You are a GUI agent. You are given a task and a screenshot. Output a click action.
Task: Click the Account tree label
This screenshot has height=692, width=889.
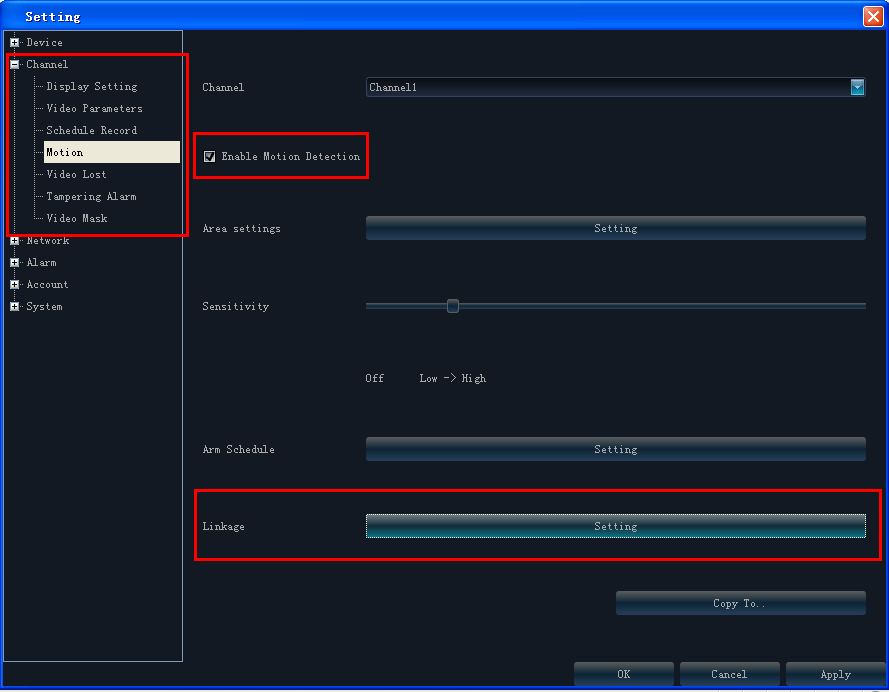click(47, 285)
